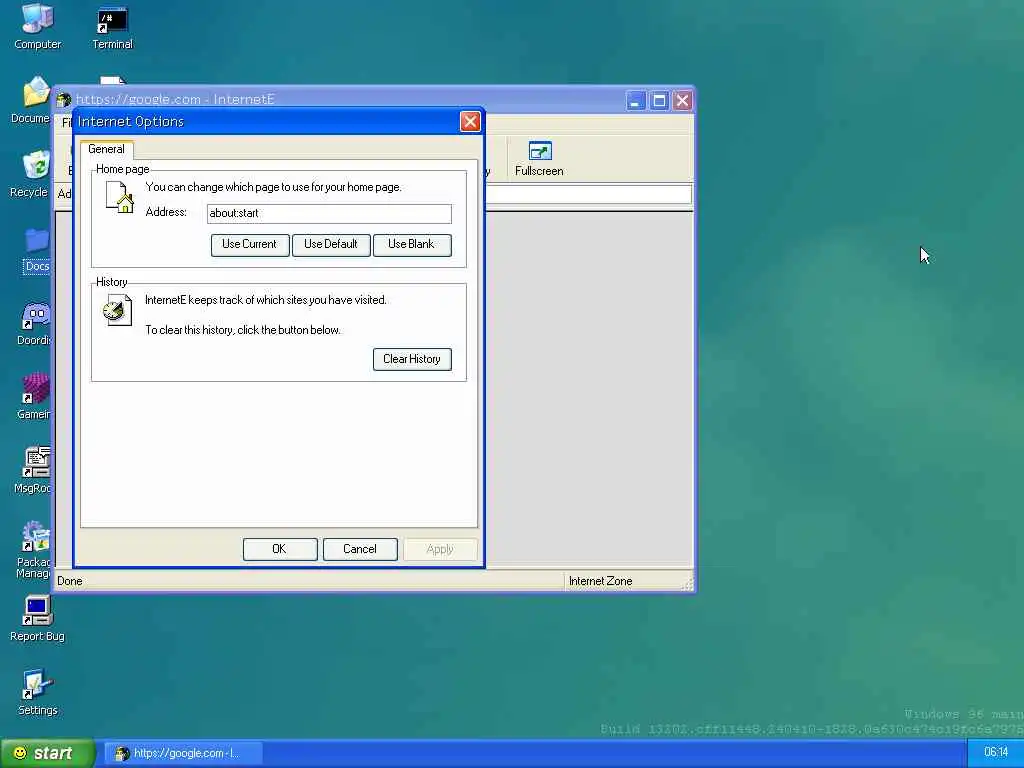Close the InternetE browser window
1024x768 pixels.
pos(682,101)
